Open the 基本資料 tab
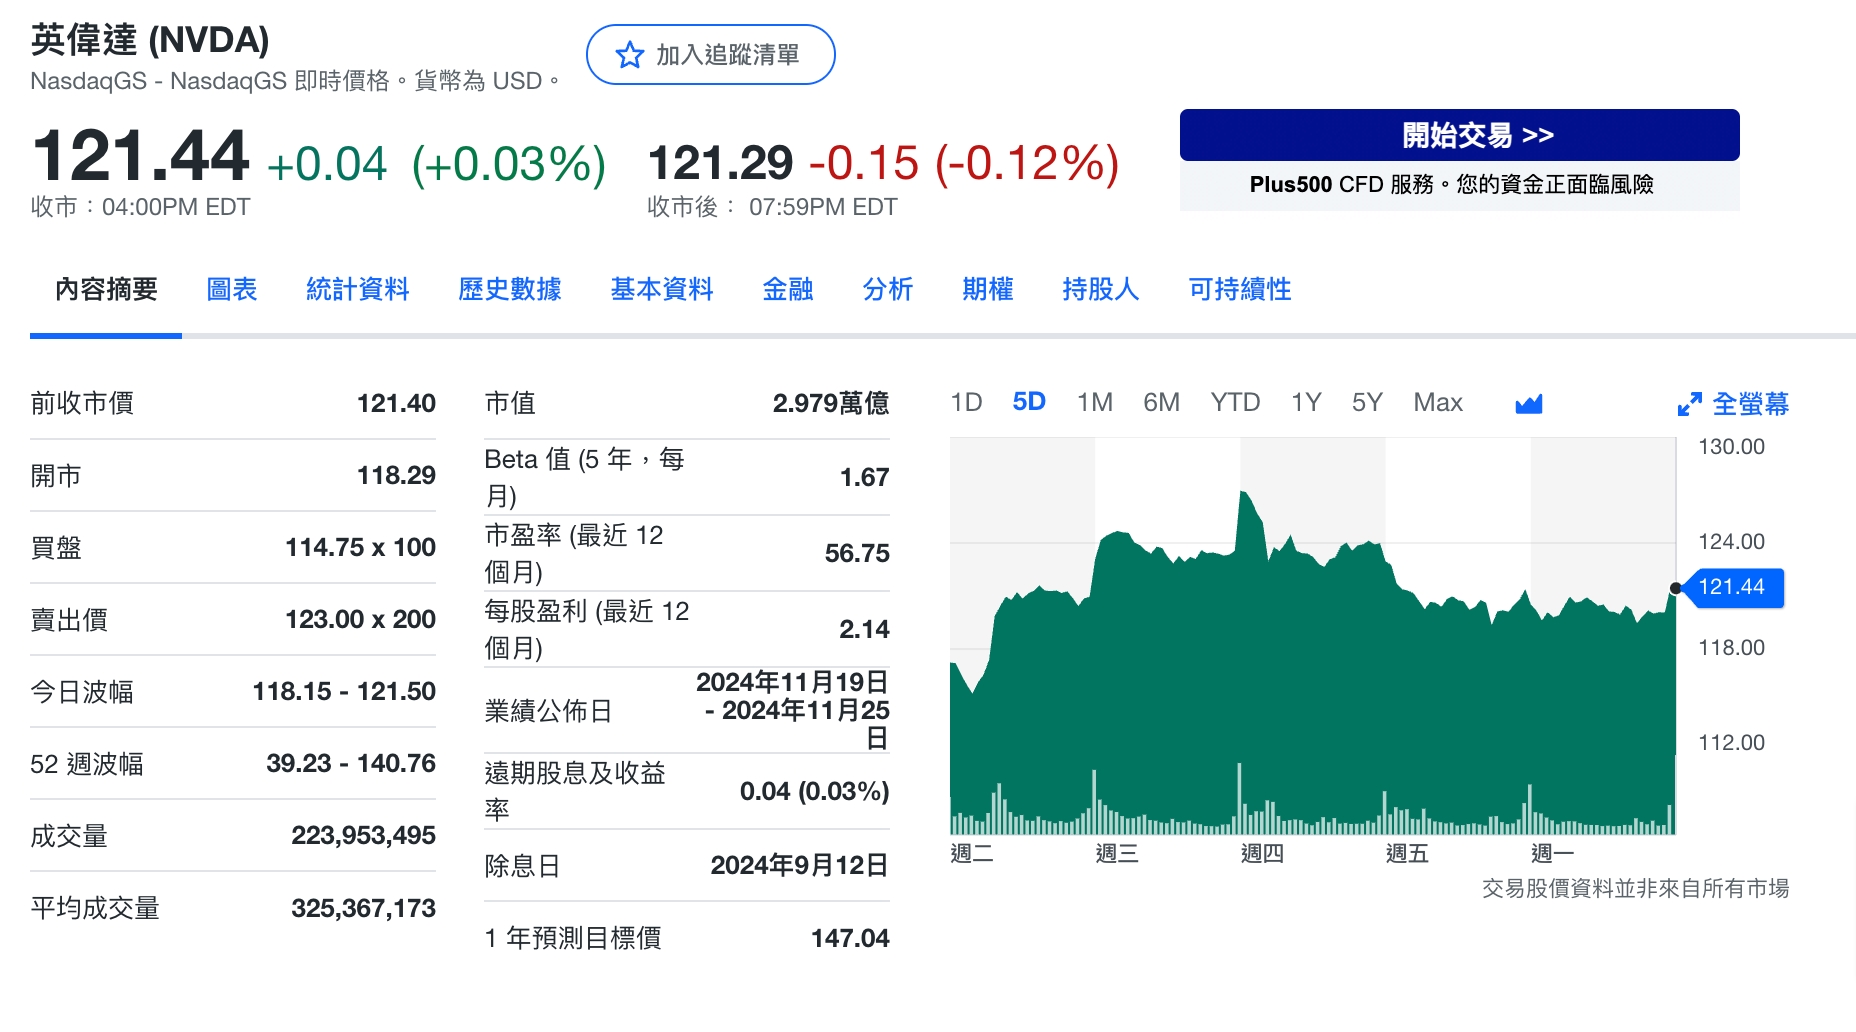Viewport: 1856px width, 1032px height. 661,289
